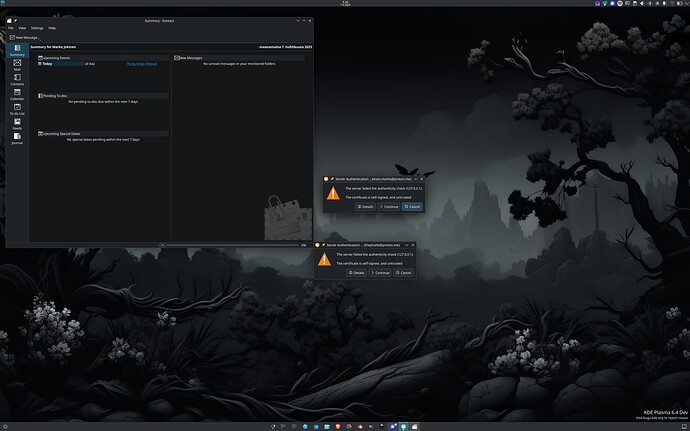Open the Help menu in Kontact

[52, 28]
